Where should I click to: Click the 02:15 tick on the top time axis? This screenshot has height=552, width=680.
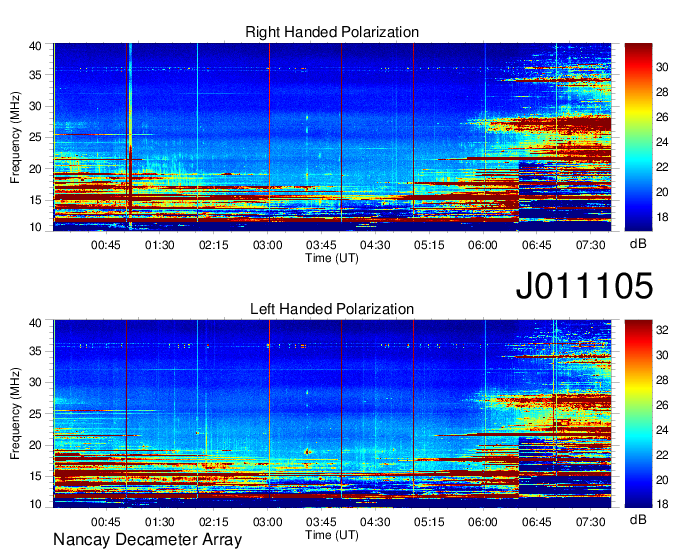213,245
